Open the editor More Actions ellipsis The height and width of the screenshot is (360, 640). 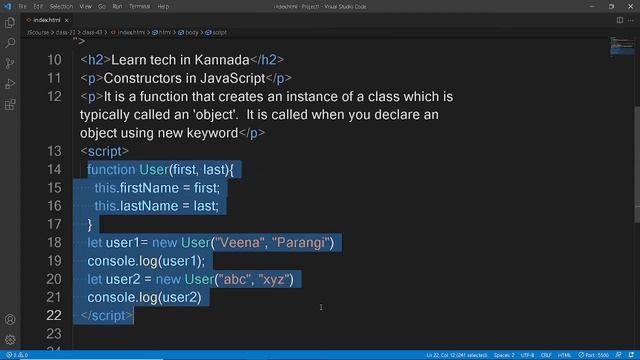[x=631, y=20]
